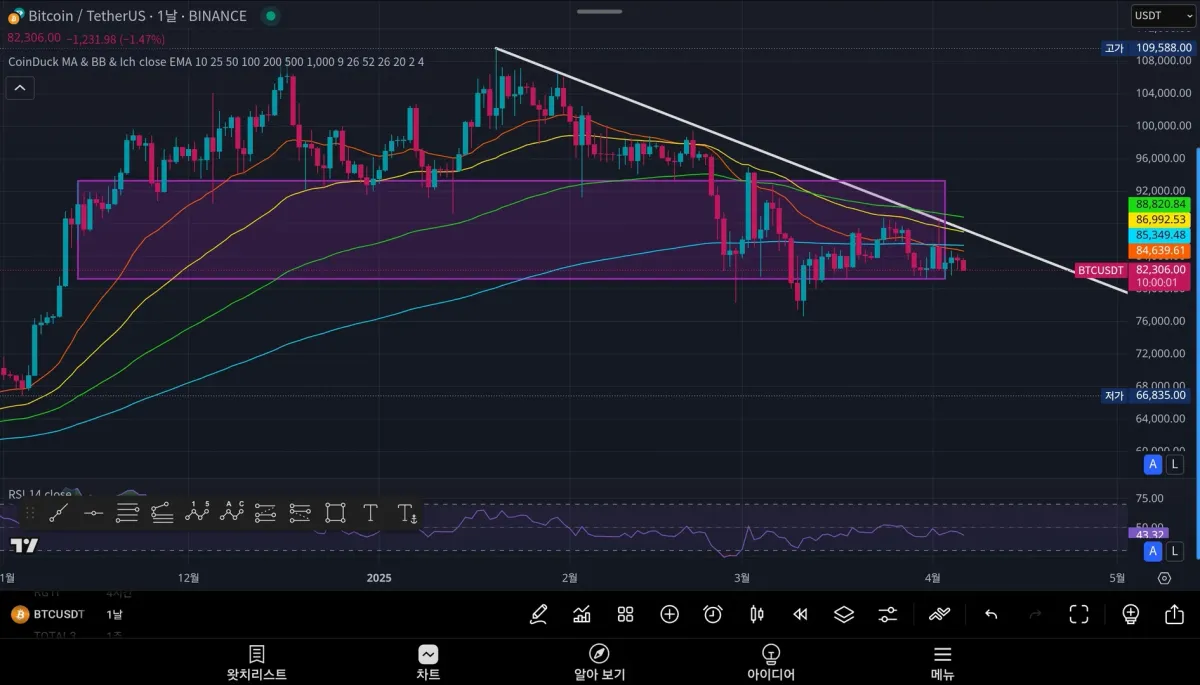
Task: Tap the 1날 interval next to BTCUSDT
Action: point(114,614)
